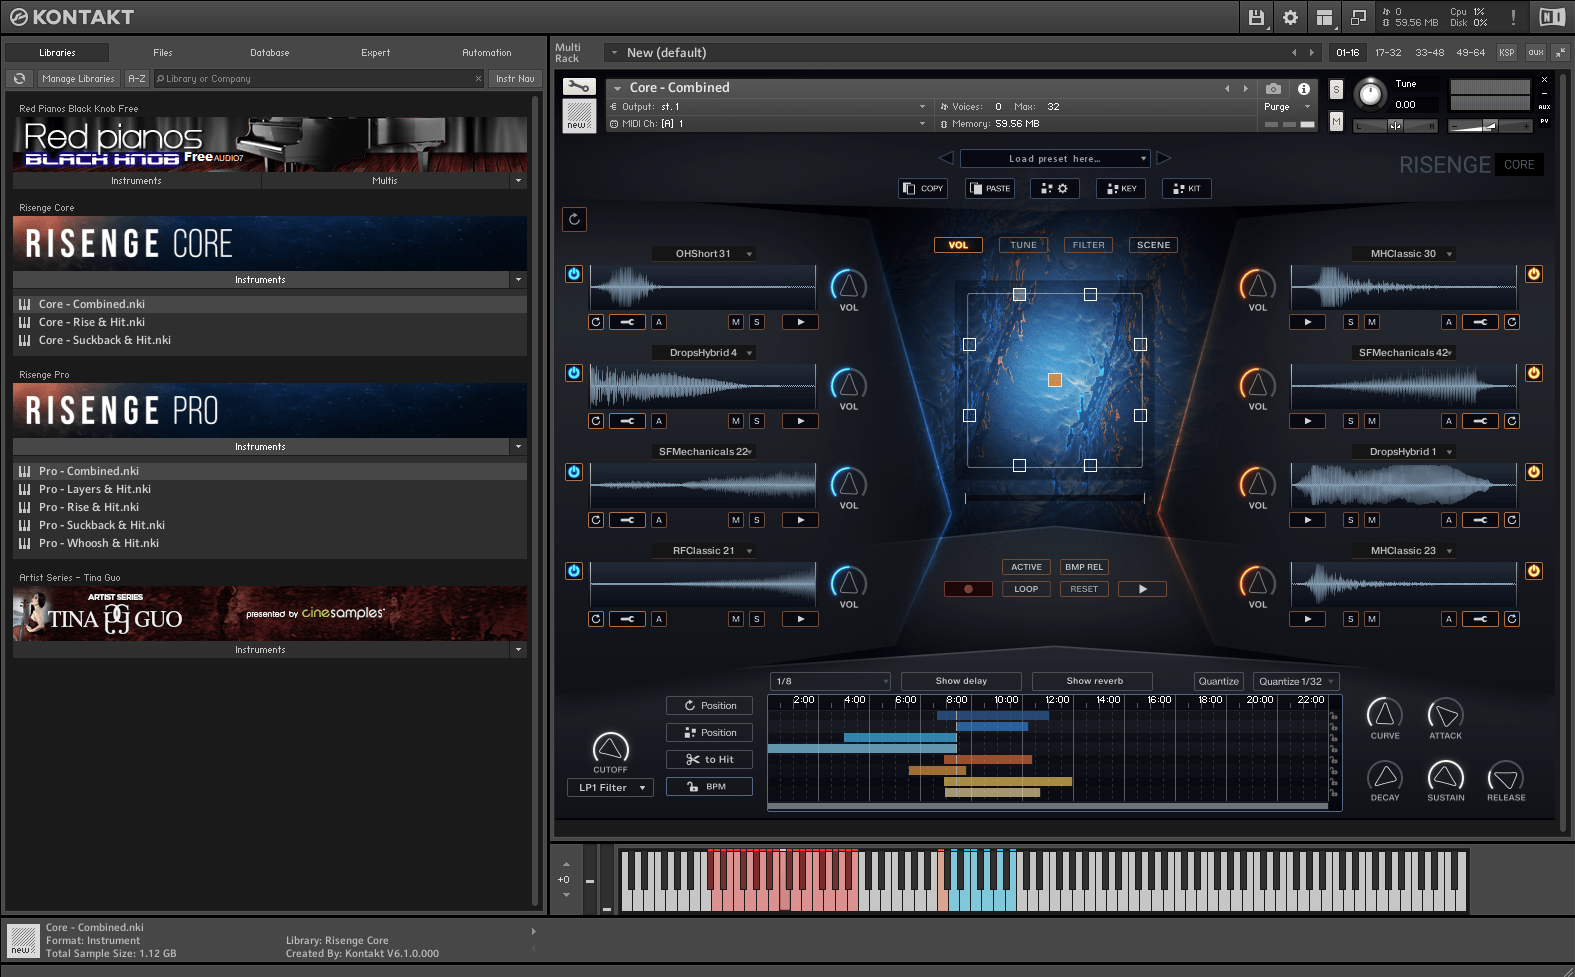Click the BPM lock button
This screenshot has height=977, width=1575.
pyautogui.click(x=709, y=787)
